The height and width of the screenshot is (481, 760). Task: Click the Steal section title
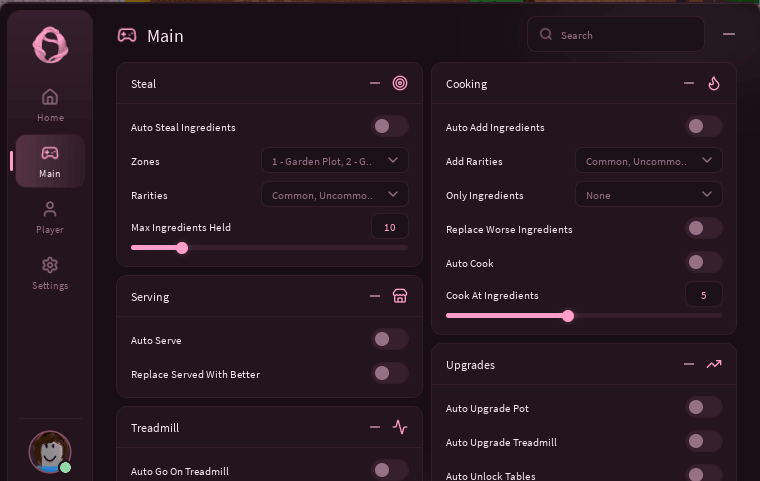pyautogui.click(x=143, y=84)
